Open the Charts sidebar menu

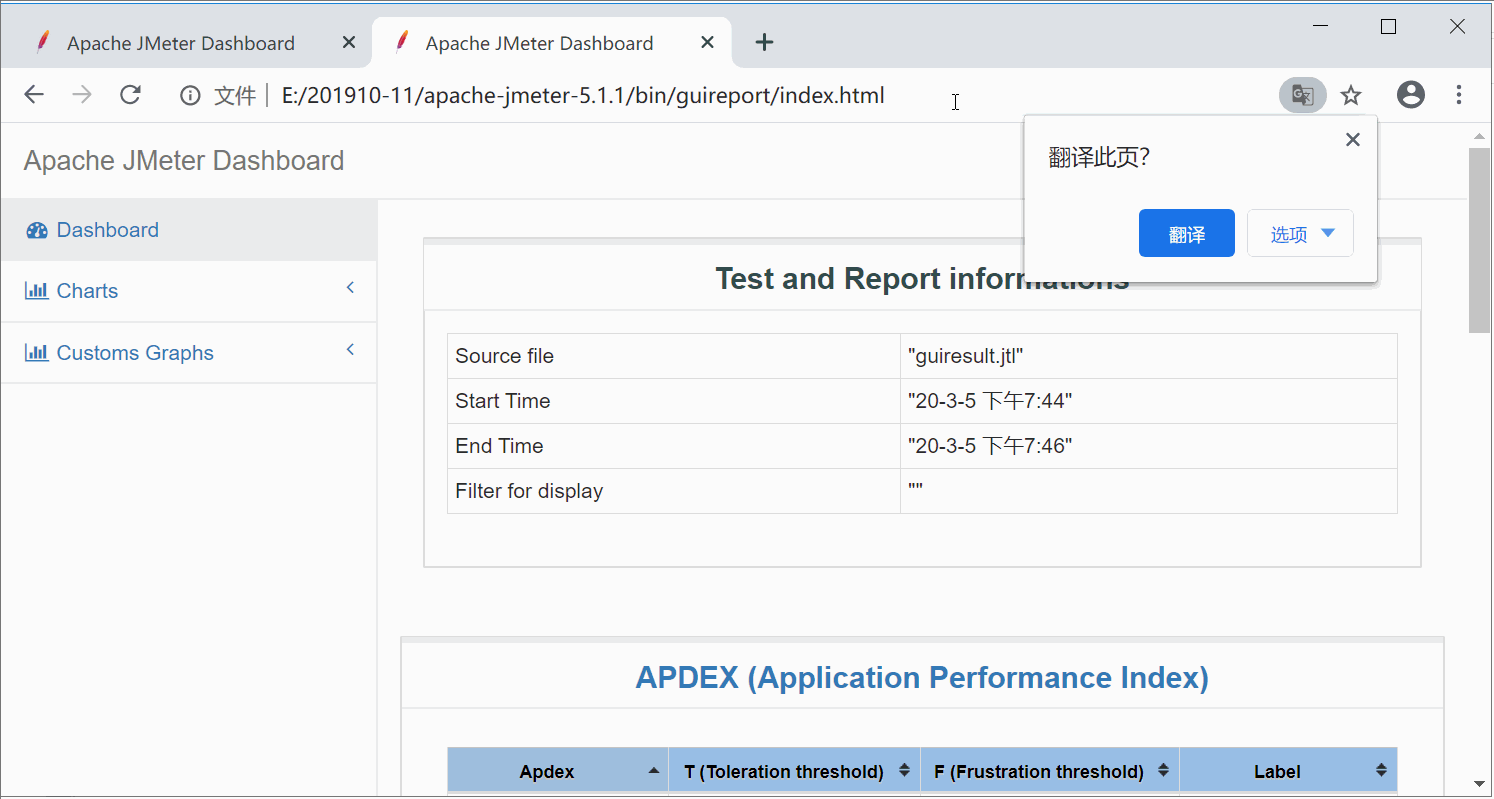pyautogui.click(x=189, y=291)
